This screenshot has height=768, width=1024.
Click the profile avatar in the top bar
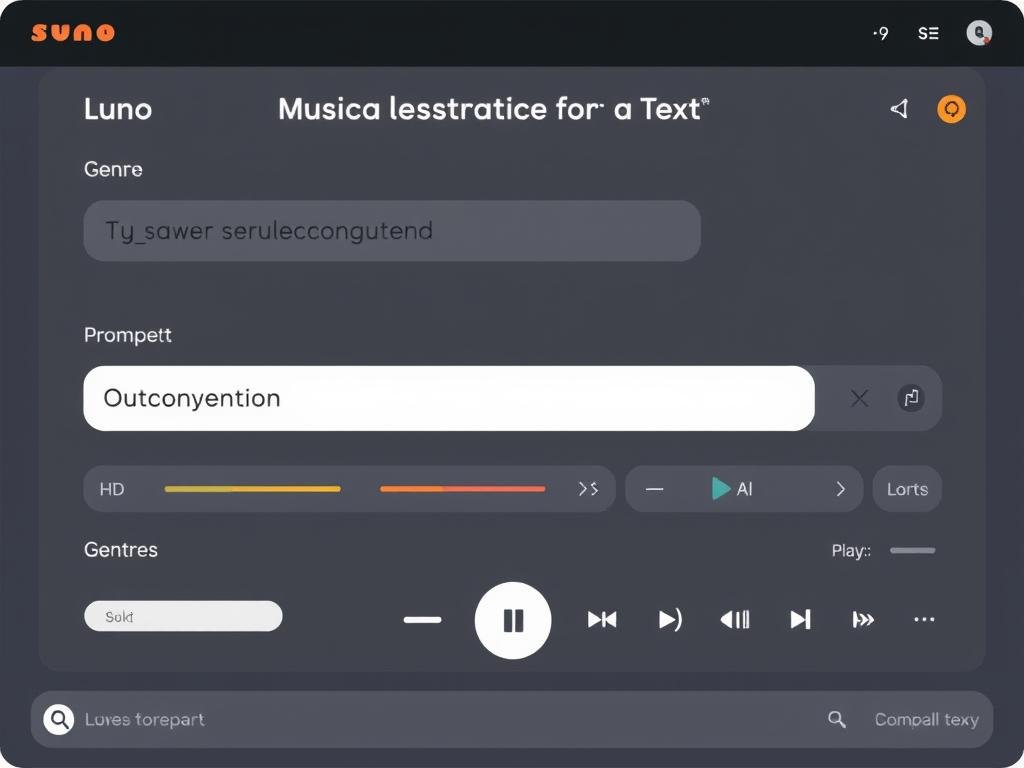click(x=978, y=33)
